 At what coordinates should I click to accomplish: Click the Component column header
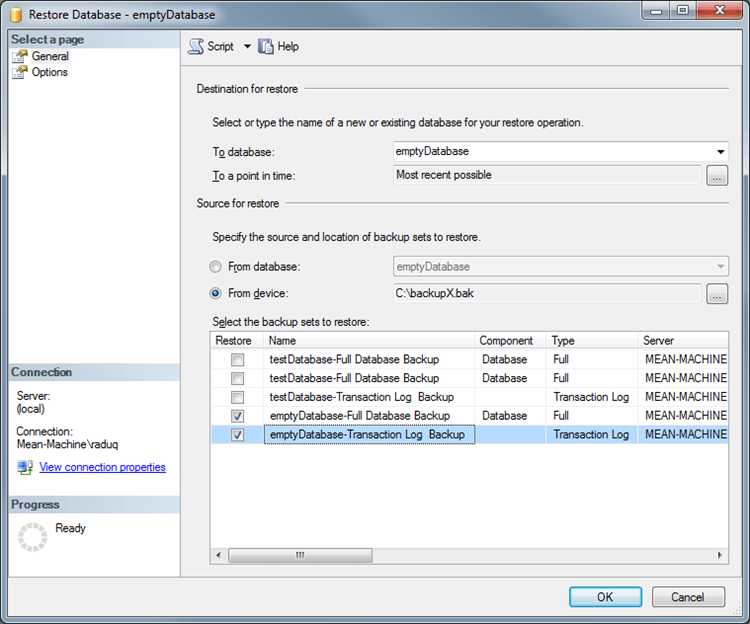tap(510, 340)
